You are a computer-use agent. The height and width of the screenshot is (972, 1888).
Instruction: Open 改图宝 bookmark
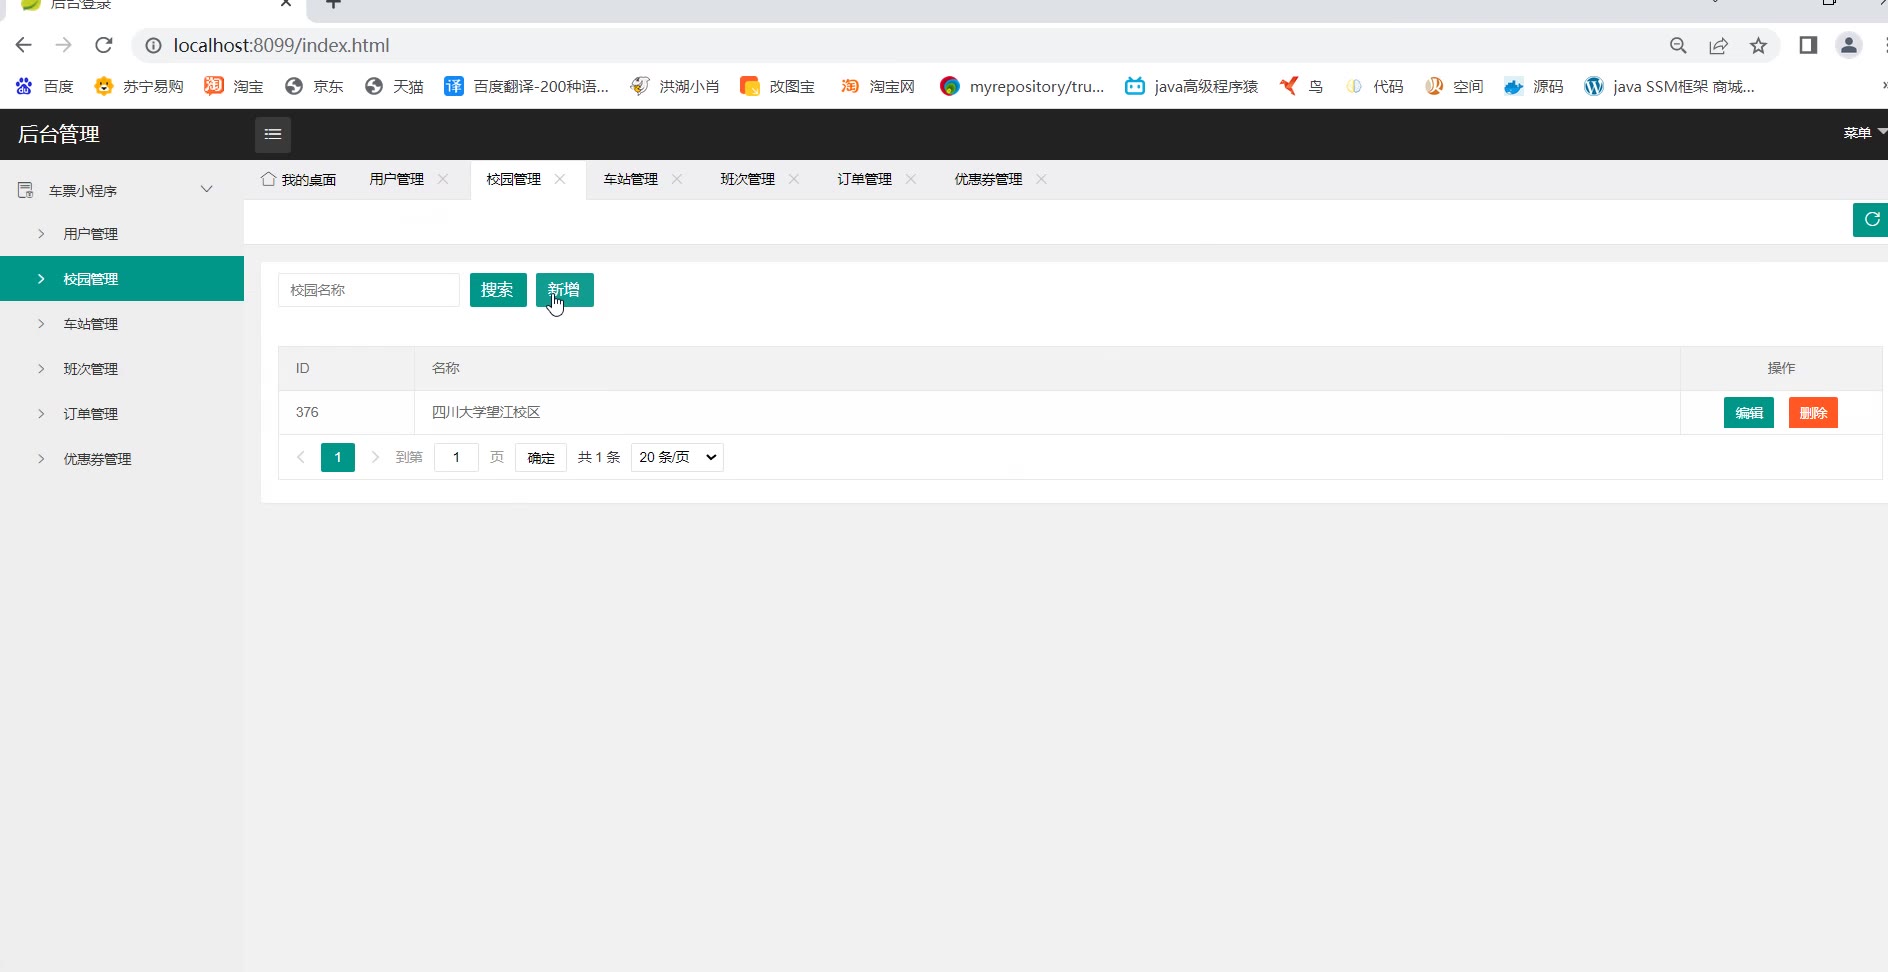[777, 87]
